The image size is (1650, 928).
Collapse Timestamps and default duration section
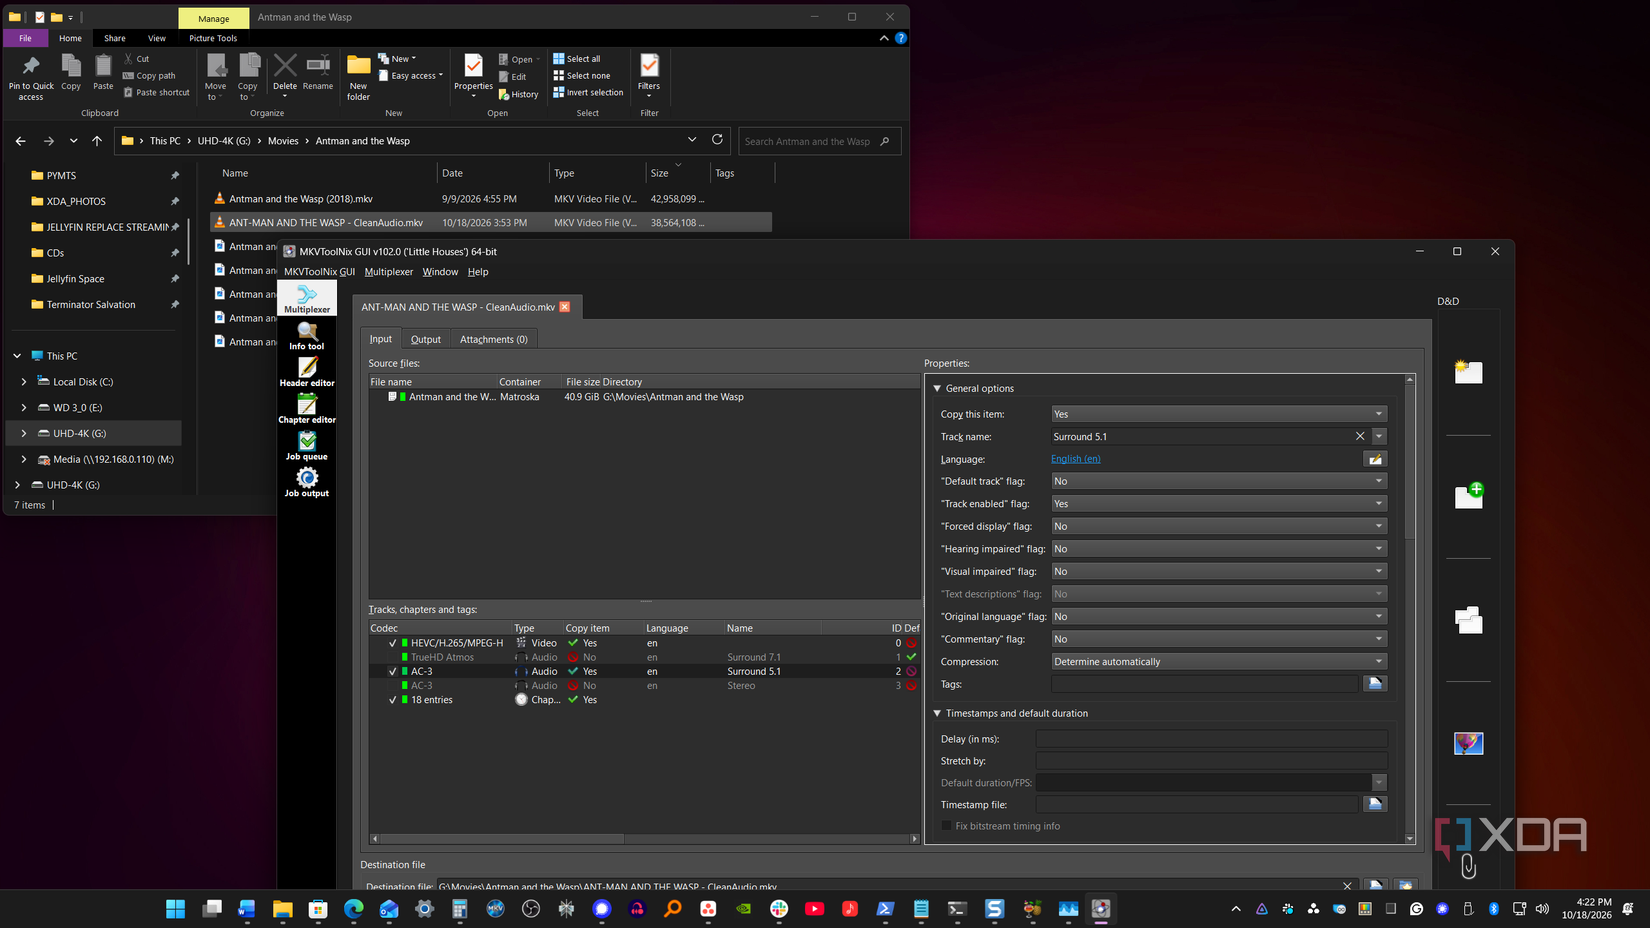(937, 713)
